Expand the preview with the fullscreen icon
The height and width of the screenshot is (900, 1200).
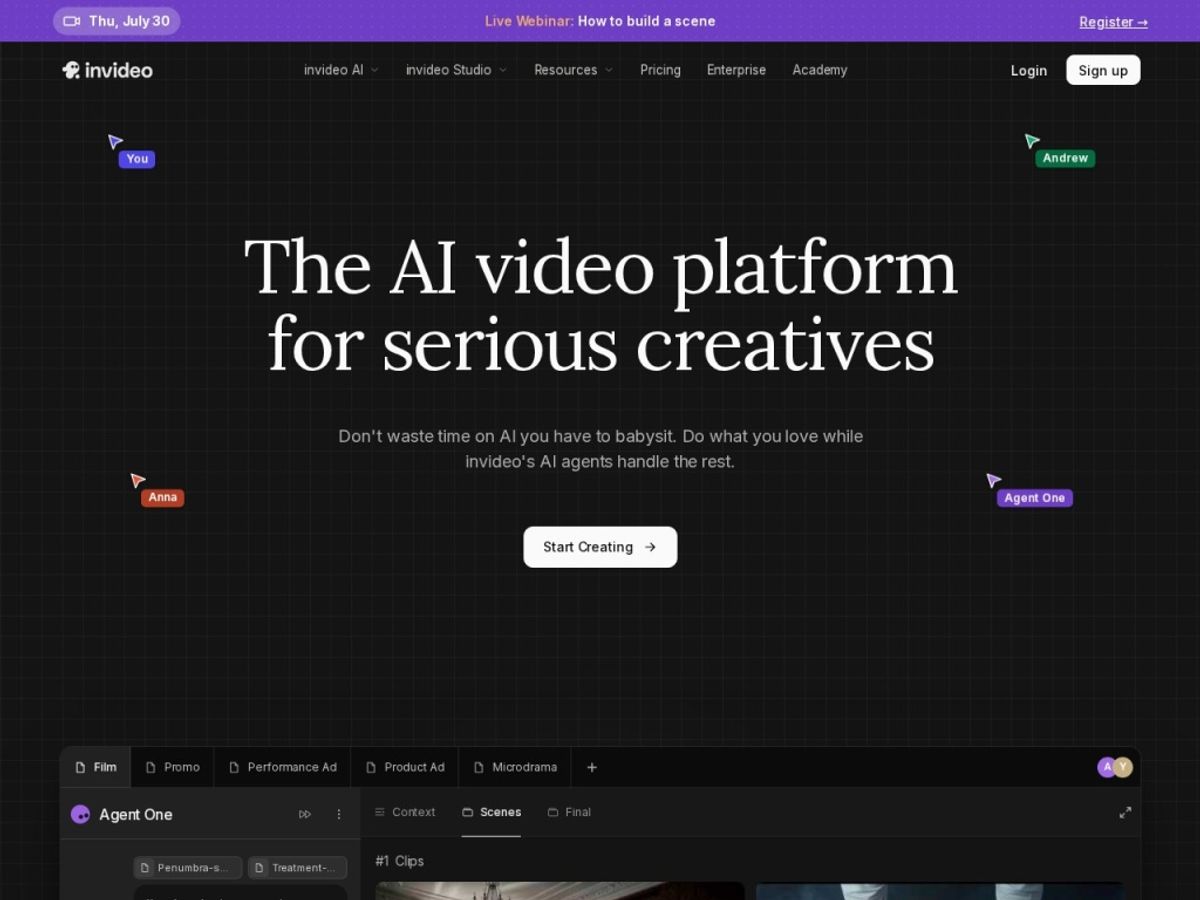[x=1125, y=813]
